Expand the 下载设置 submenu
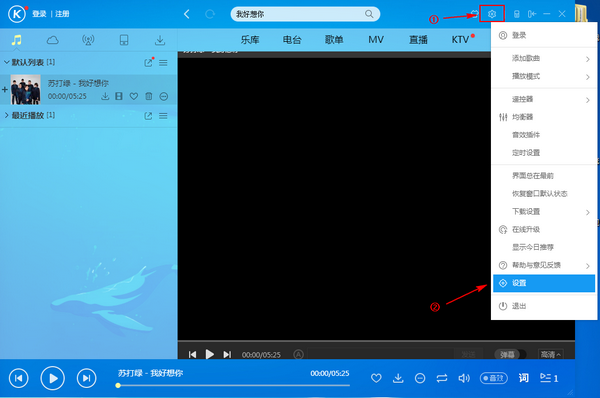The width and height of the screenshot is (600, 398). 543,212
